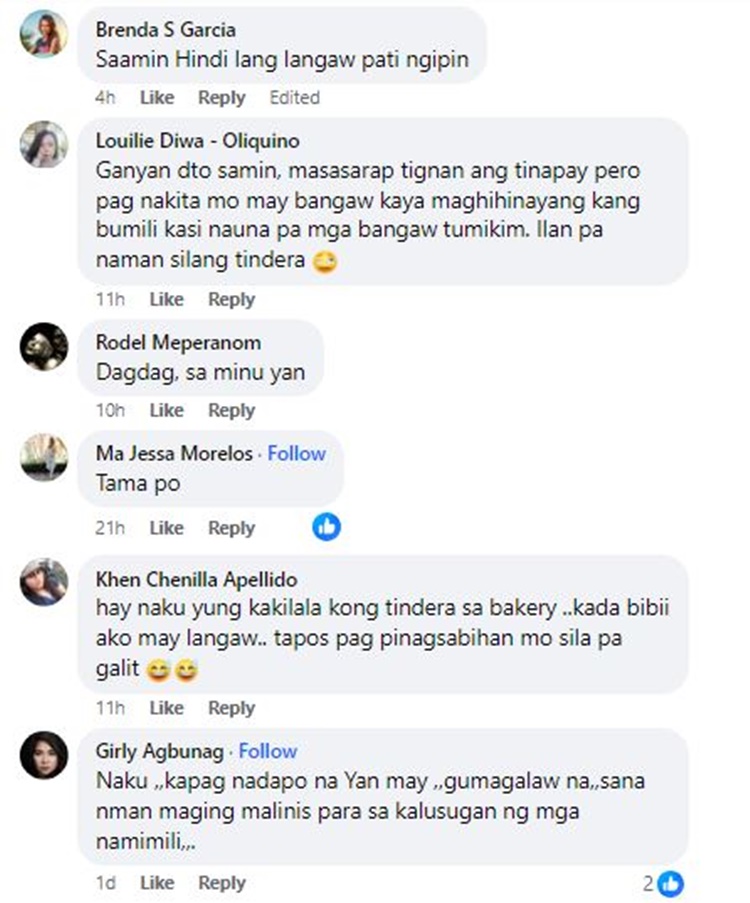
Task: Like Louilie Diwa - Oliquino's comment
Action: point(166,299)
